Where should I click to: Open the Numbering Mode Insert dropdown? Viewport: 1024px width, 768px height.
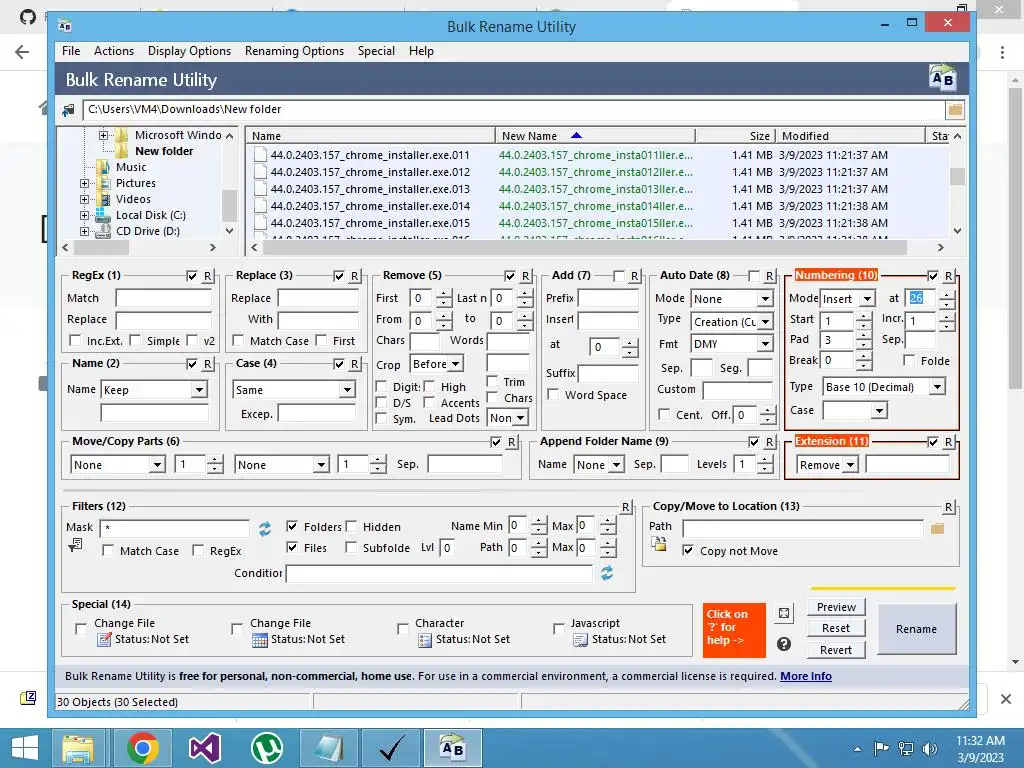[x=867, y=298]
